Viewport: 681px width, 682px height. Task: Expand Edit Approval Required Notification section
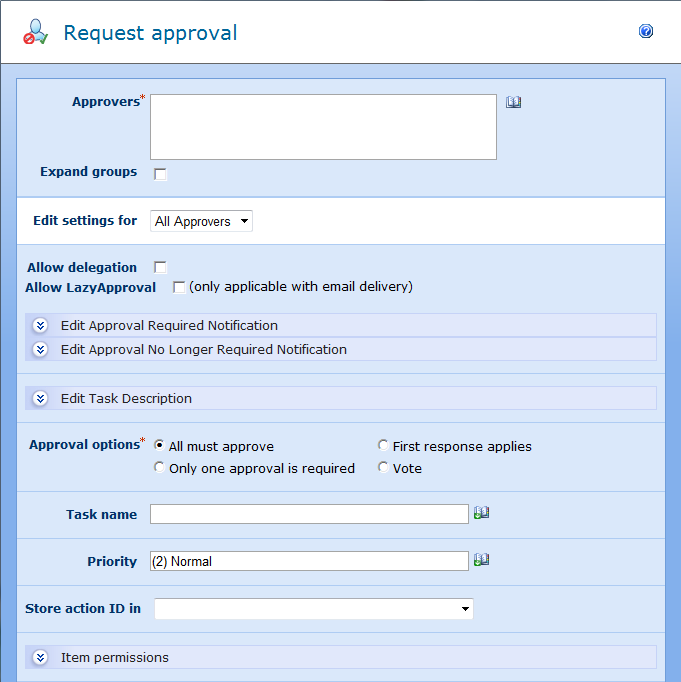(x=40, y=325)
